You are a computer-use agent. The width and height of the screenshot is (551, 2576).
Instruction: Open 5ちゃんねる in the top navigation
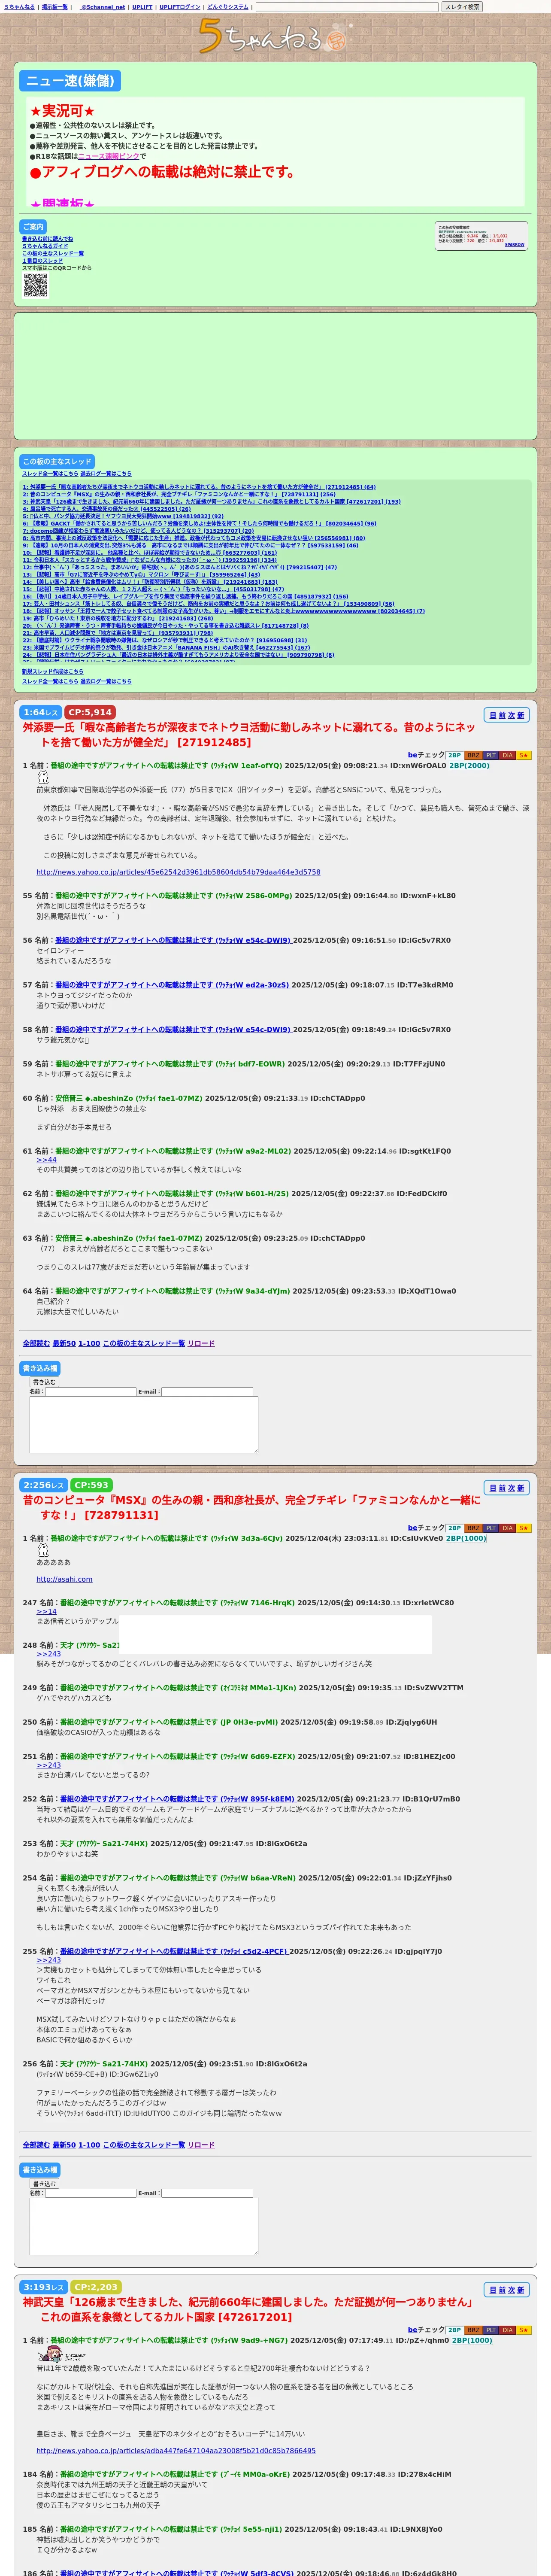(x=19, y=7)
